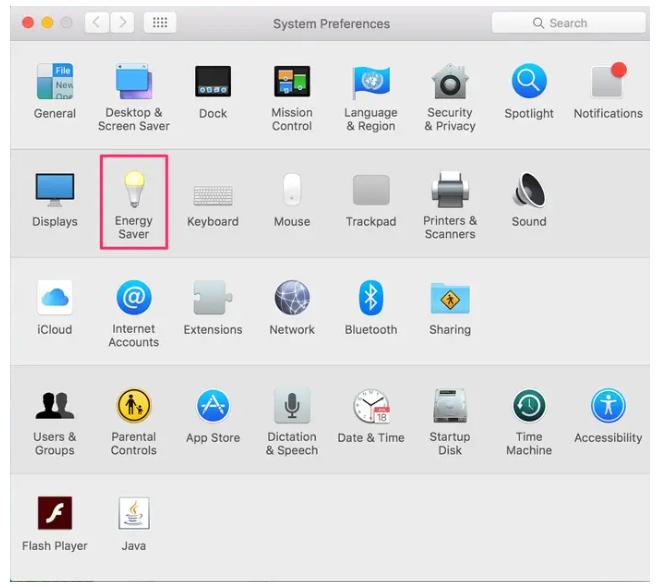
Task: Close the System Preferences window
Action: point(28,22)
